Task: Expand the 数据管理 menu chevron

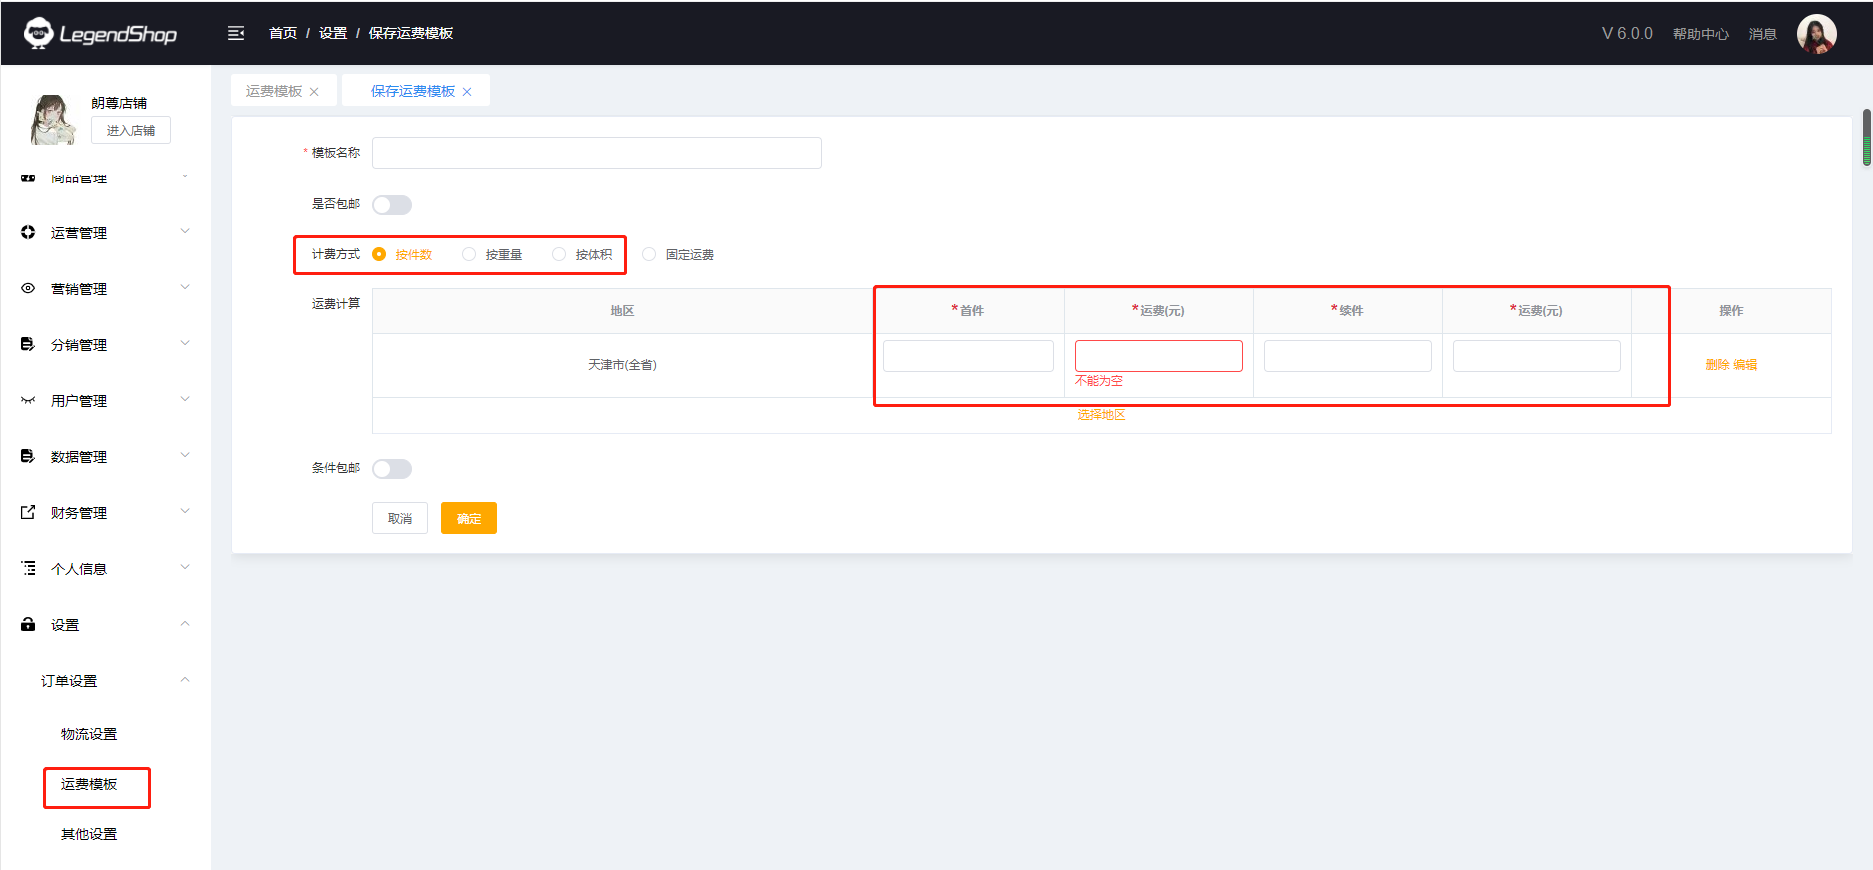Action: [x=185, y=455]
